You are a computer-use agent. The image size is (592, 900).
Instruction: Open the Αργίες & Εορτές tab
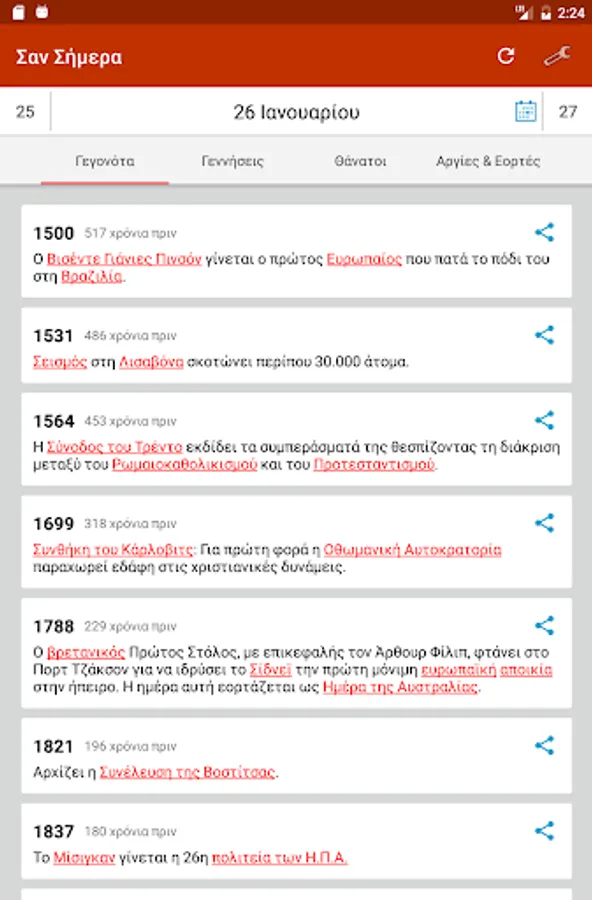[x=488, y=161]
